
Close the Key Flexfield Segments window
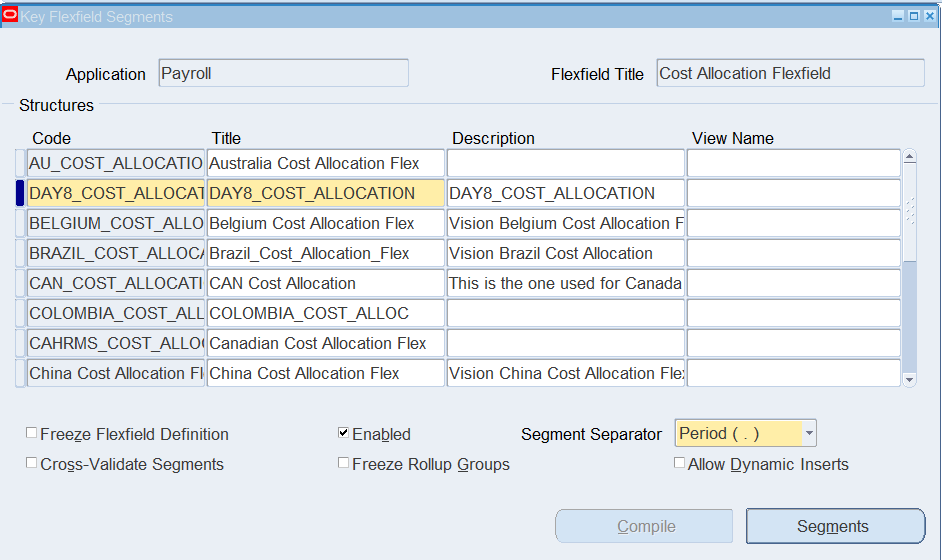point(929,16)
